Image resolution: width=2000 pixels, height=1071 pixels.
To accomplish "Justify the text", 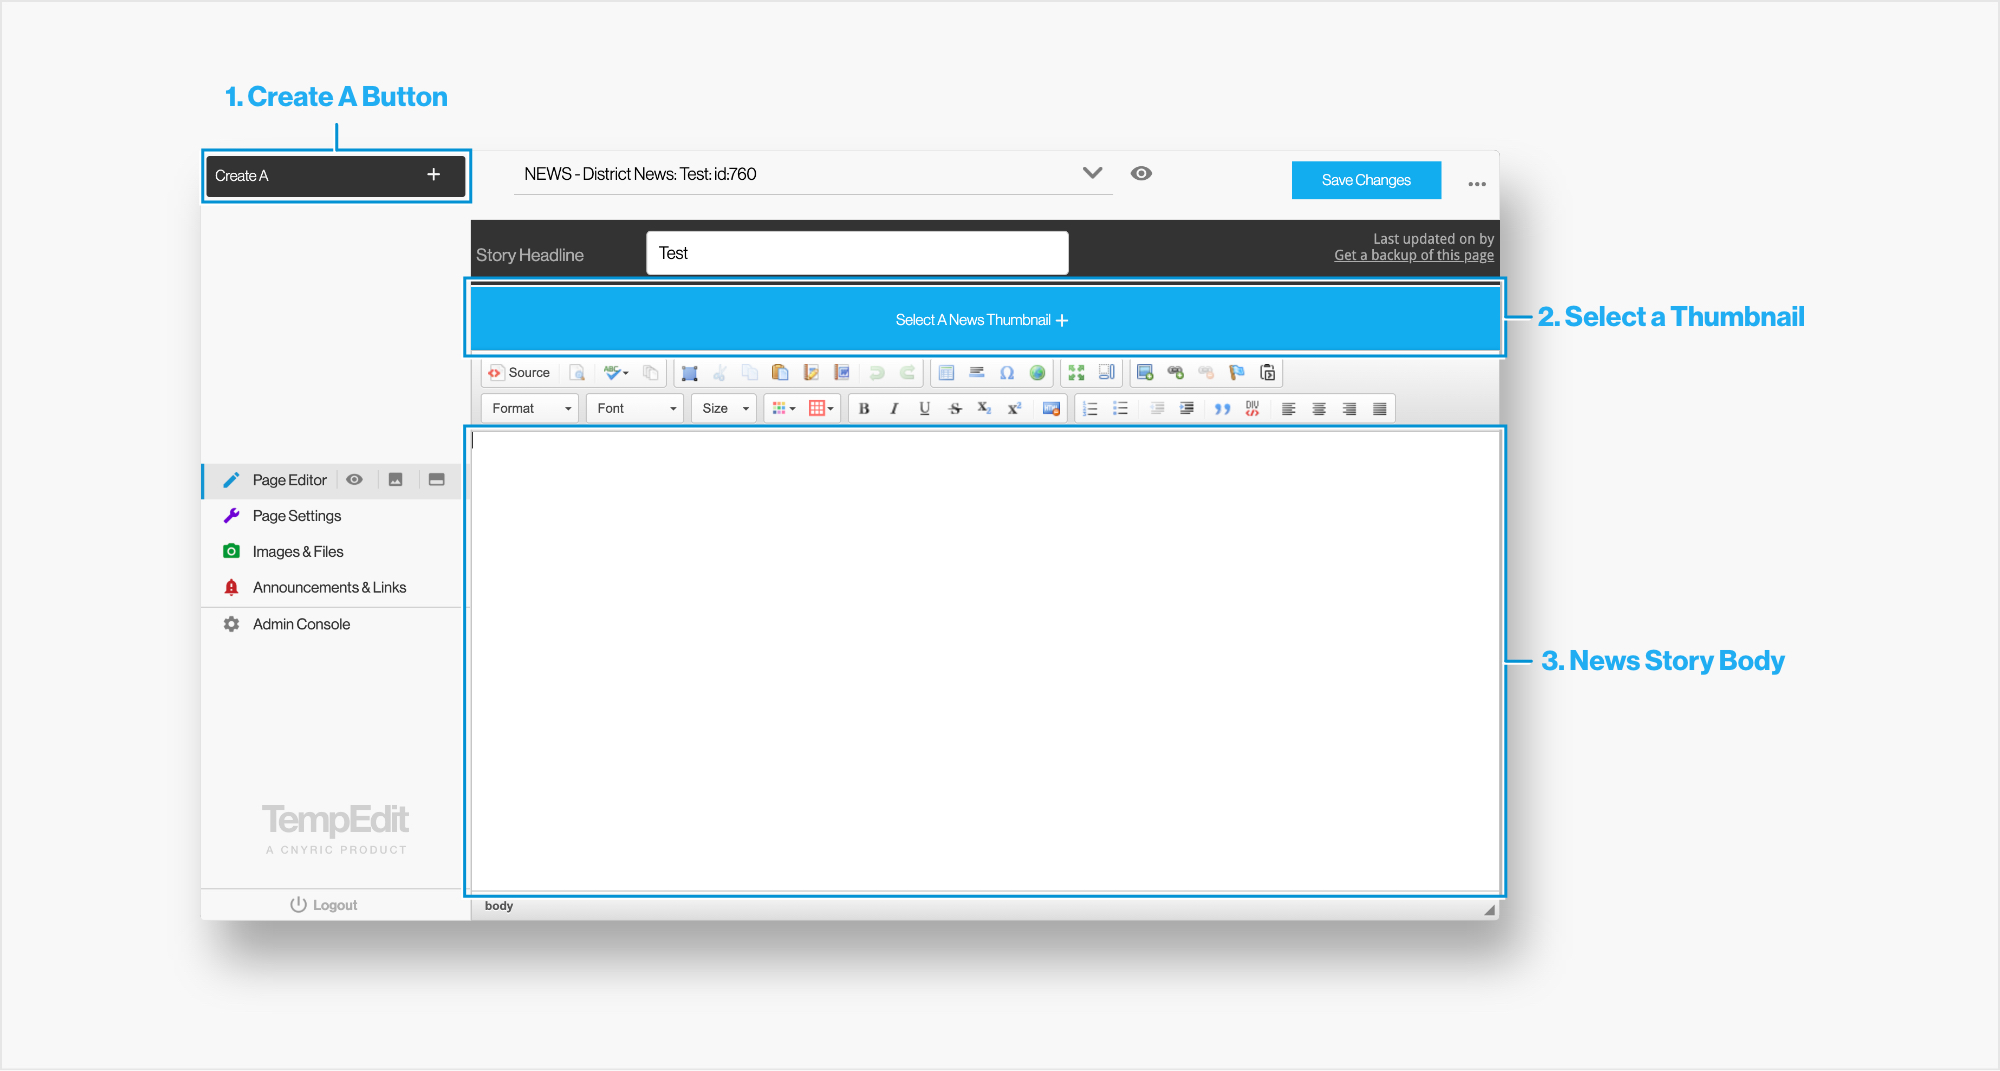I will [x=1380, y=409].
